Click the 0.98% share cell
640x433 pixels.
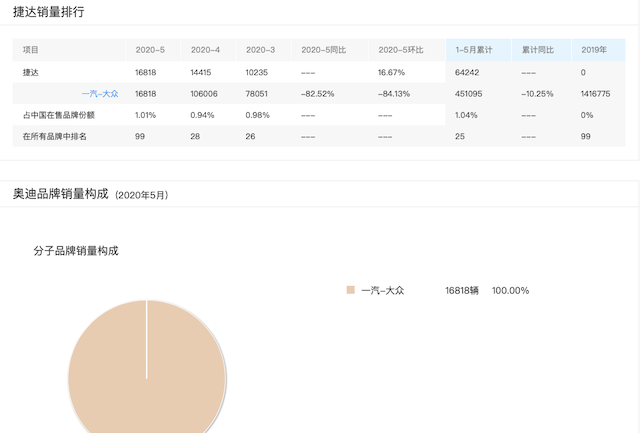coord(258,115)
